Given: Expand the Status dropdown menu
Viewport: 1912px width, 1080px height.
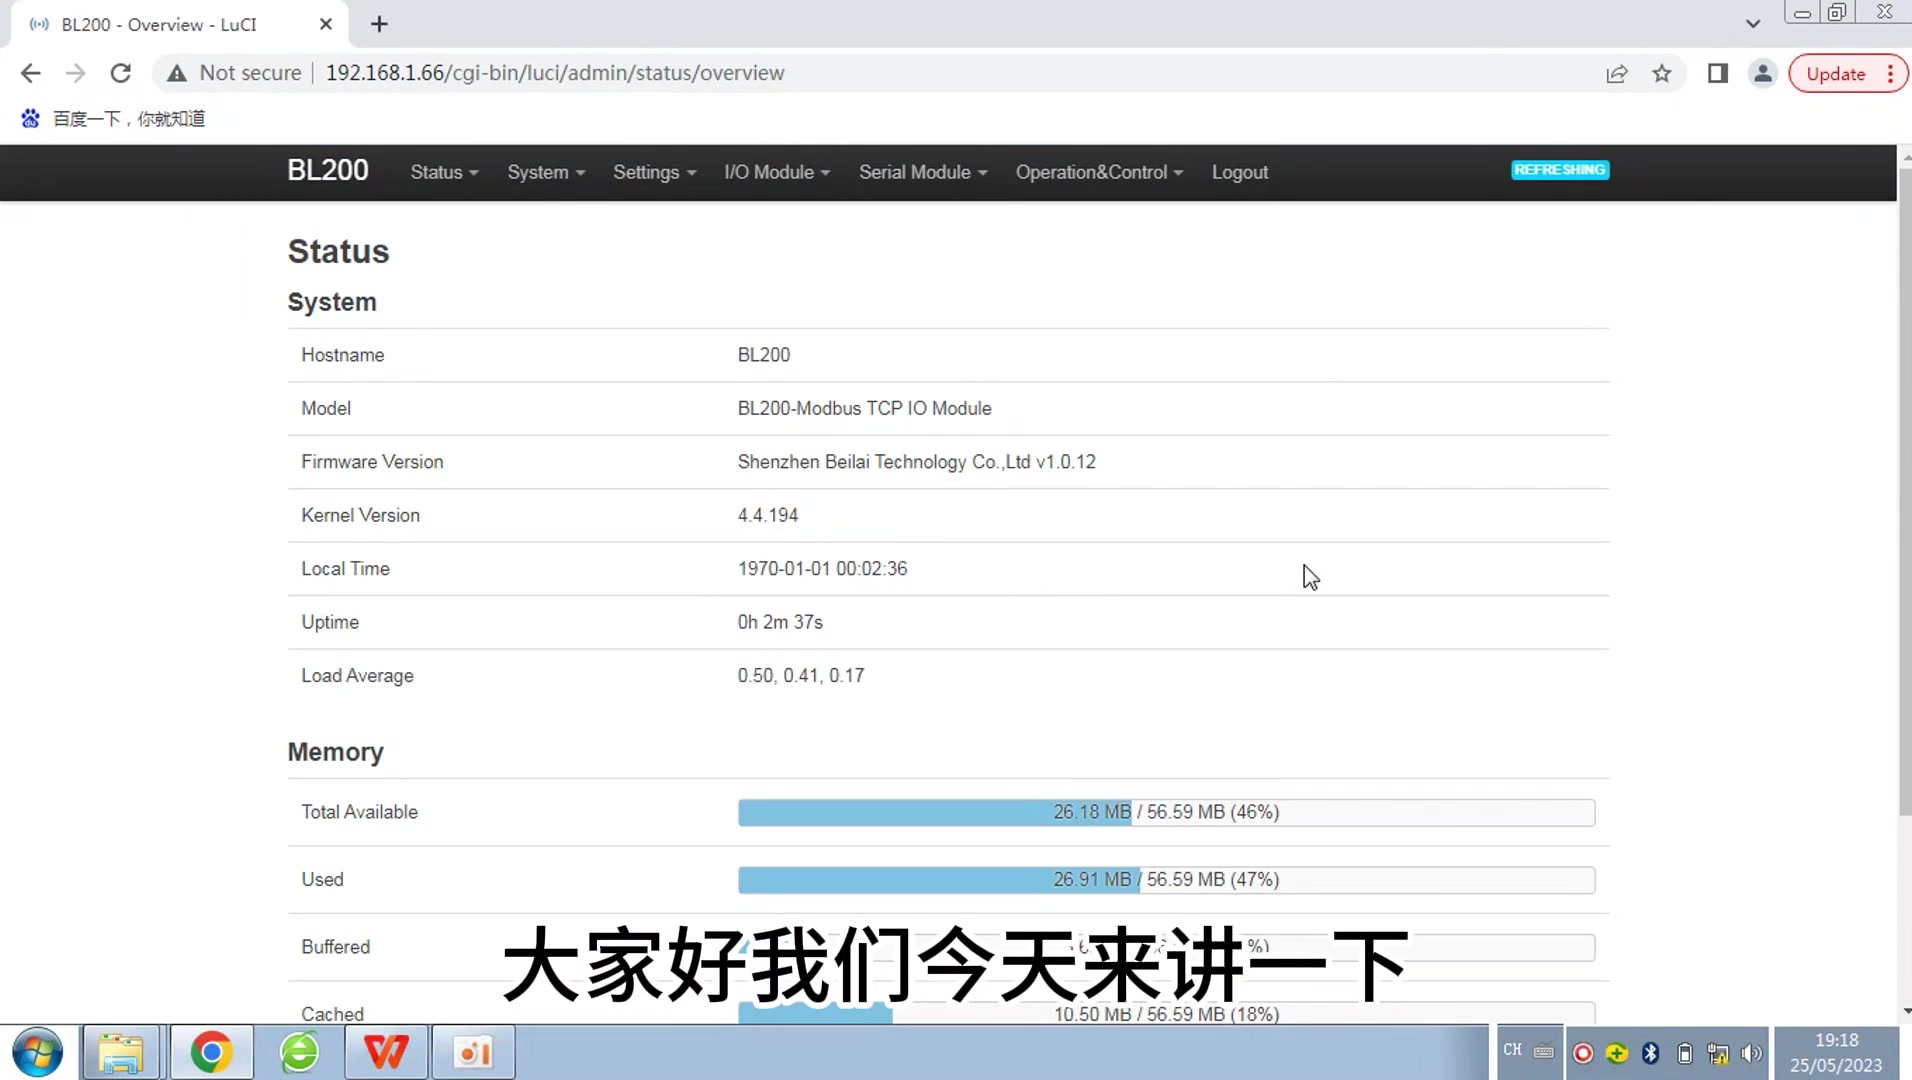Looking at the screenshot, I should pos(444,172).
